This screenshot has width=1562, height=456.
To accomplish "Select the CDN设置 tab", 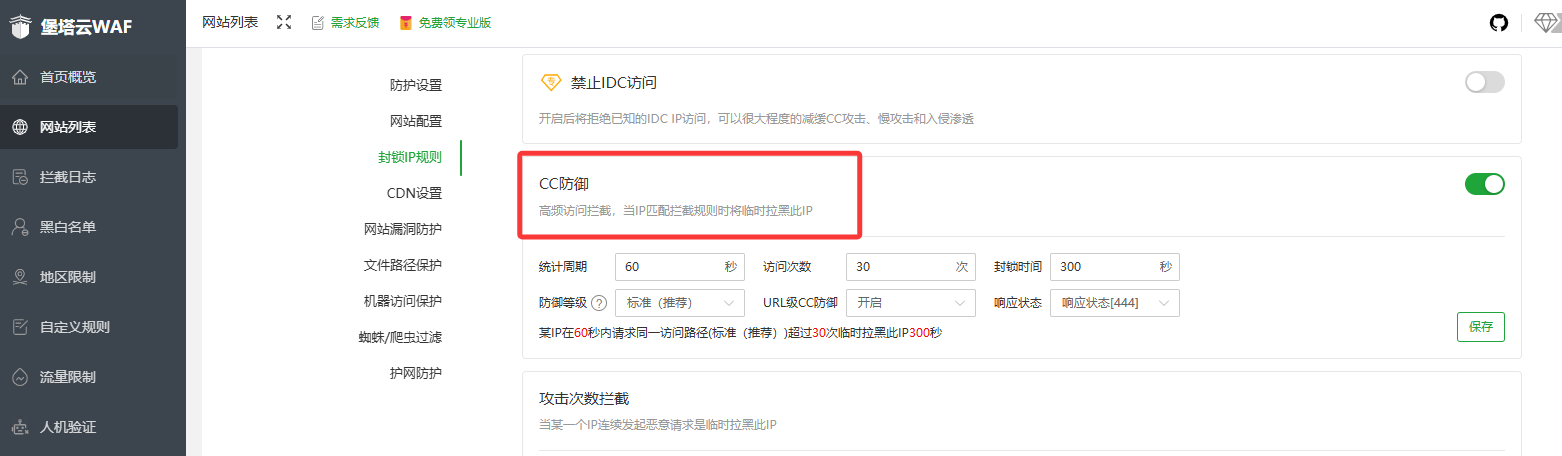I will point(414,193).
